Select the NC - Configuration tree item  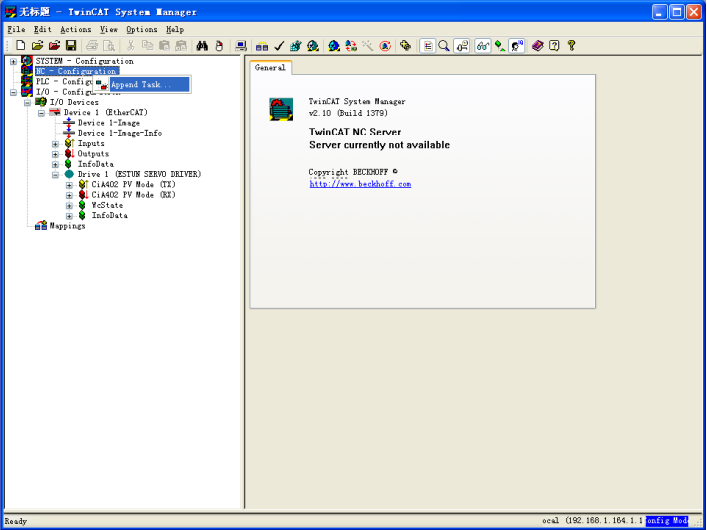pos(76,71)
